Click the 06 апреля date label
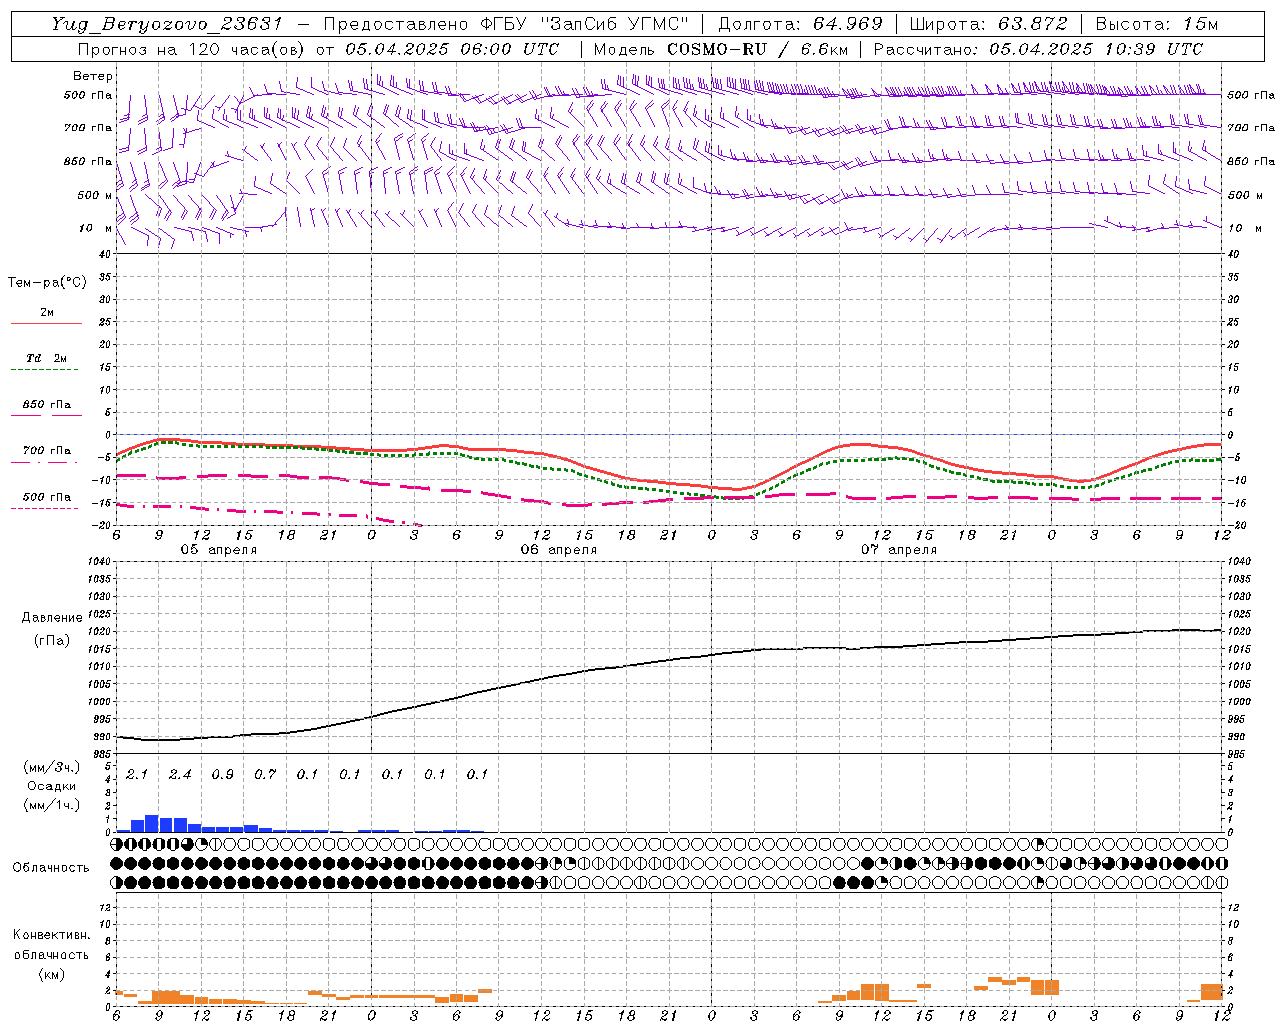 559,550
